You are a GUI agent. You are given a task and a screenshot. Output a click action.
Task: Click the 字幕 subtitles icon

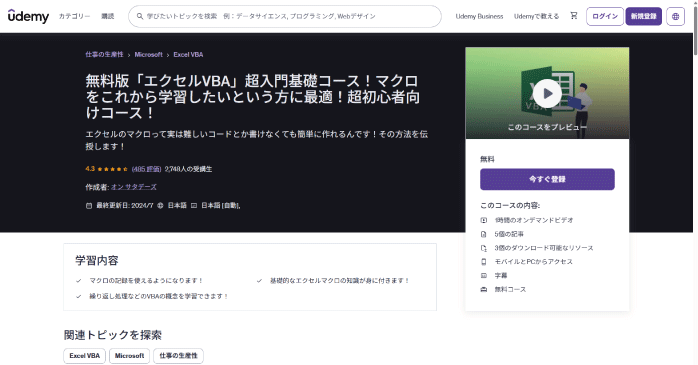tap(484, 276)
